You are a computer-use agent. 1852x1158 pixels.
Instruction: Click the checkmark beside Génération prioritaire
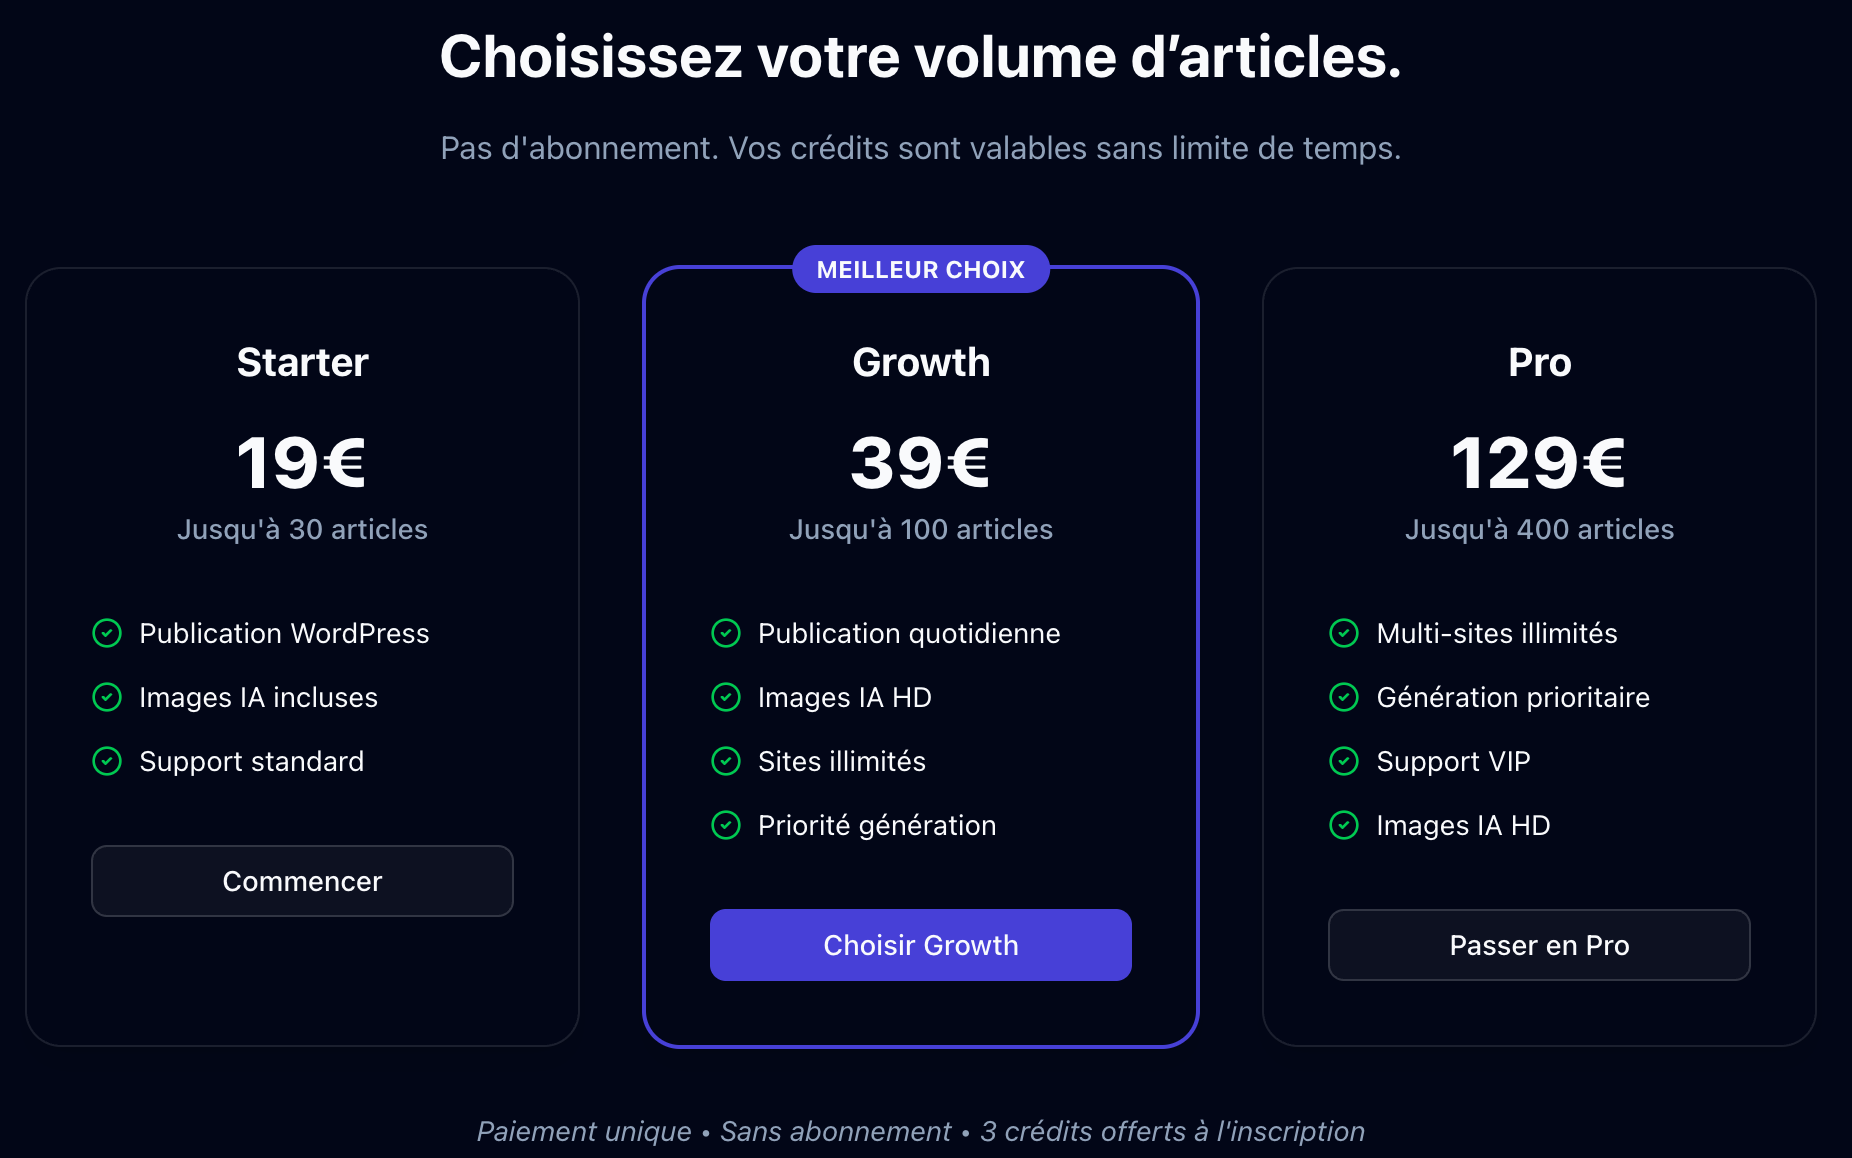1344,697
